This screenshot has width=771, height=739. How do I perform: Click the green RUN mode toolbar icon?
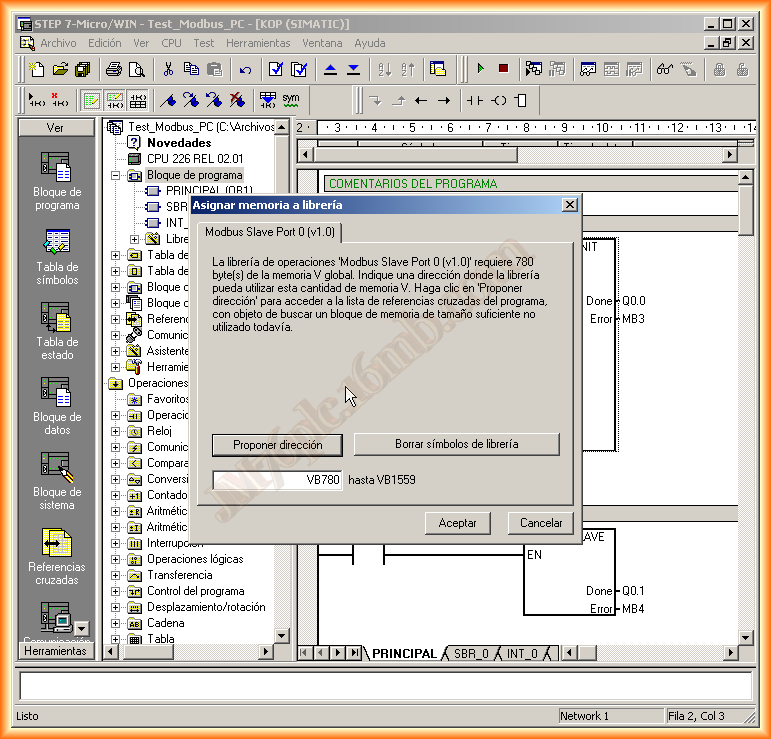click(481, 69)
